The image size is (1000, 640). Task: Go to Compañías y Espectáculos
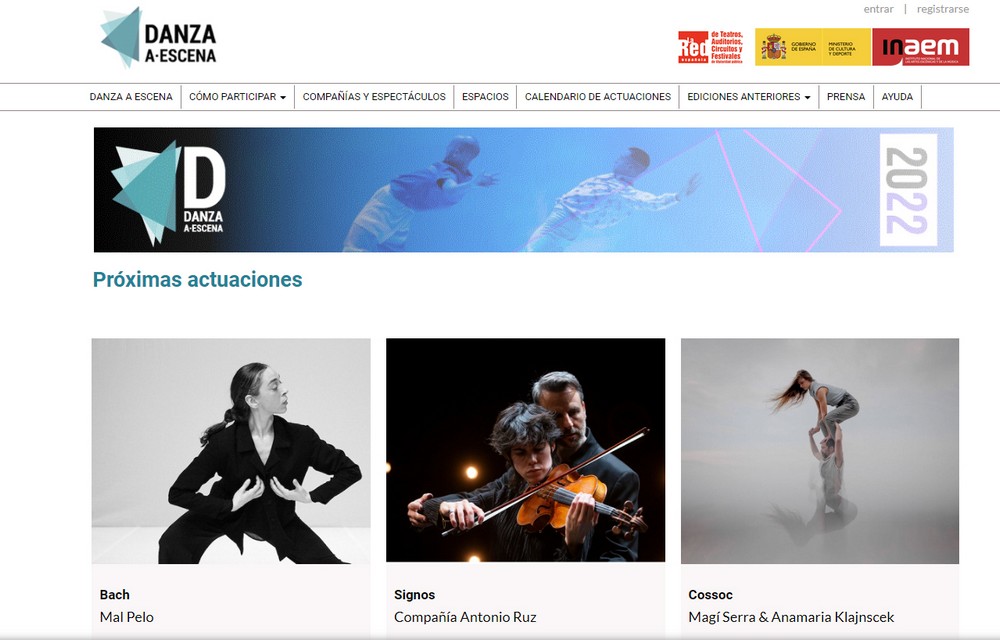pyautogui.click(x=374, y=97)
